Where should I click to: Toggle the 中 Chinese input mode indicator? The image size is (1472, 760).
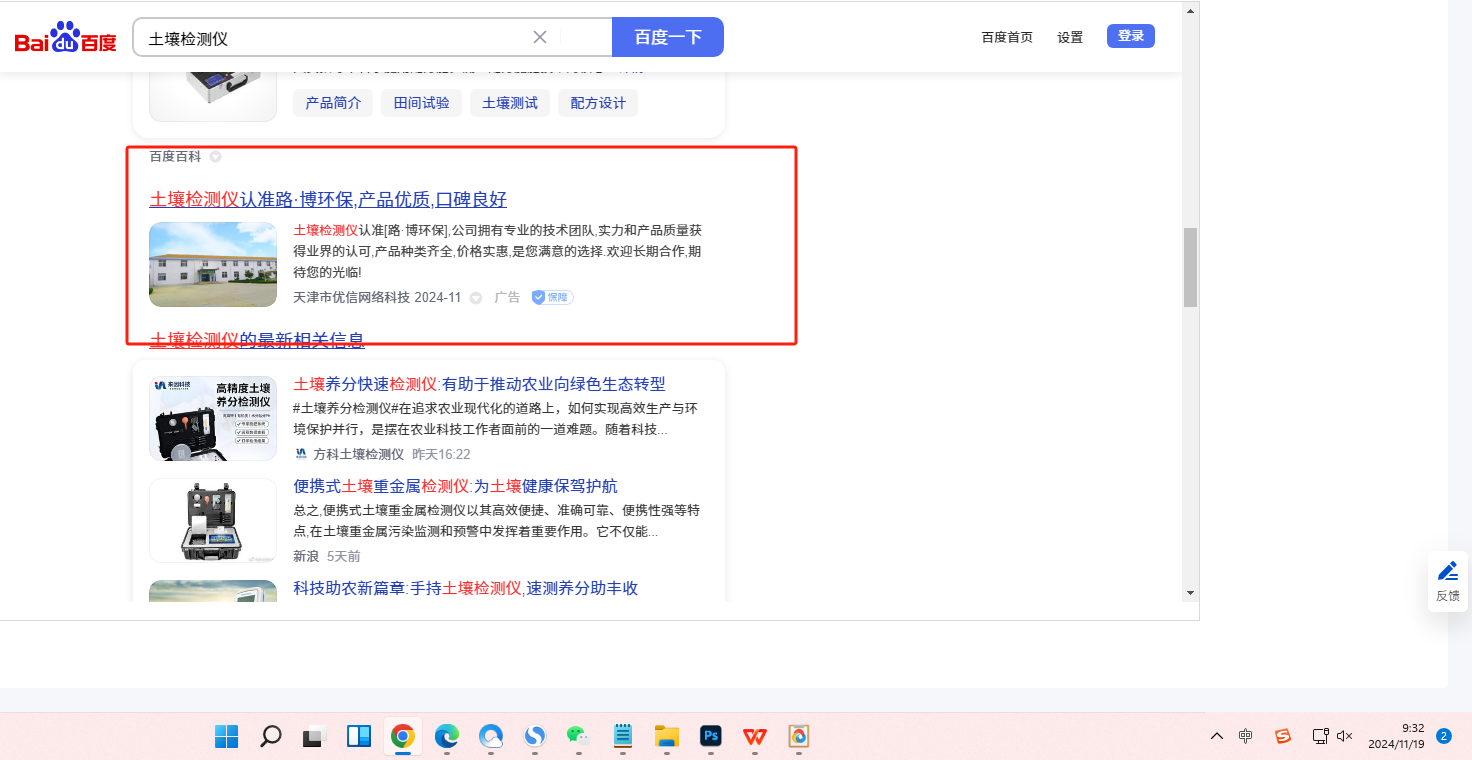pyautogui.click(x=1246, y=736)
